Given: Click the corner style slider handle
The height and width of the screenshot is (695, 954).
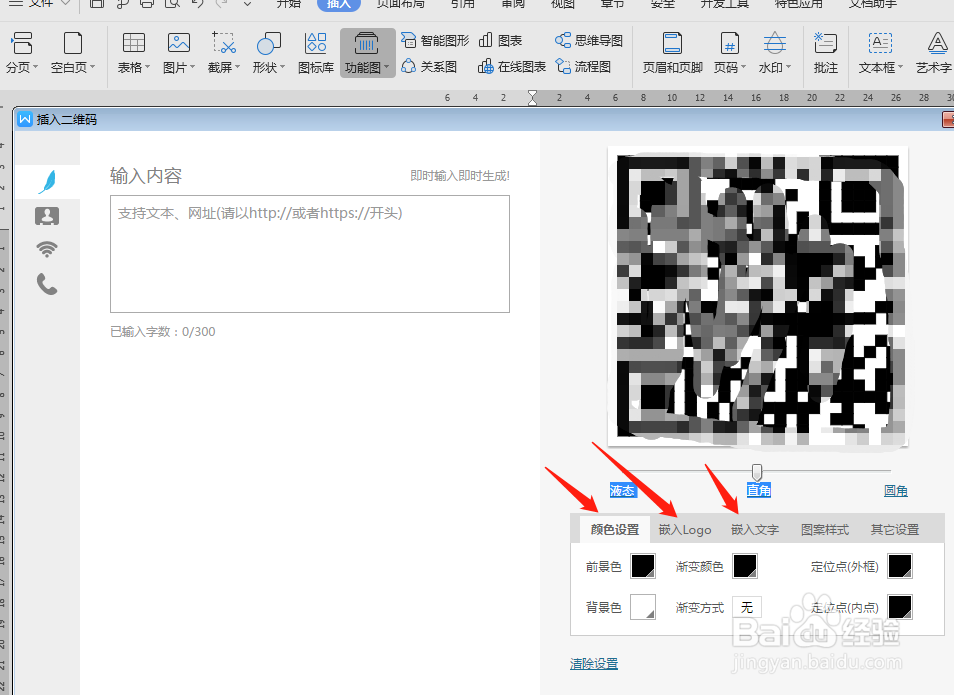Looking at the screenshot, I should pyautogui.click(x=757, y=472).
